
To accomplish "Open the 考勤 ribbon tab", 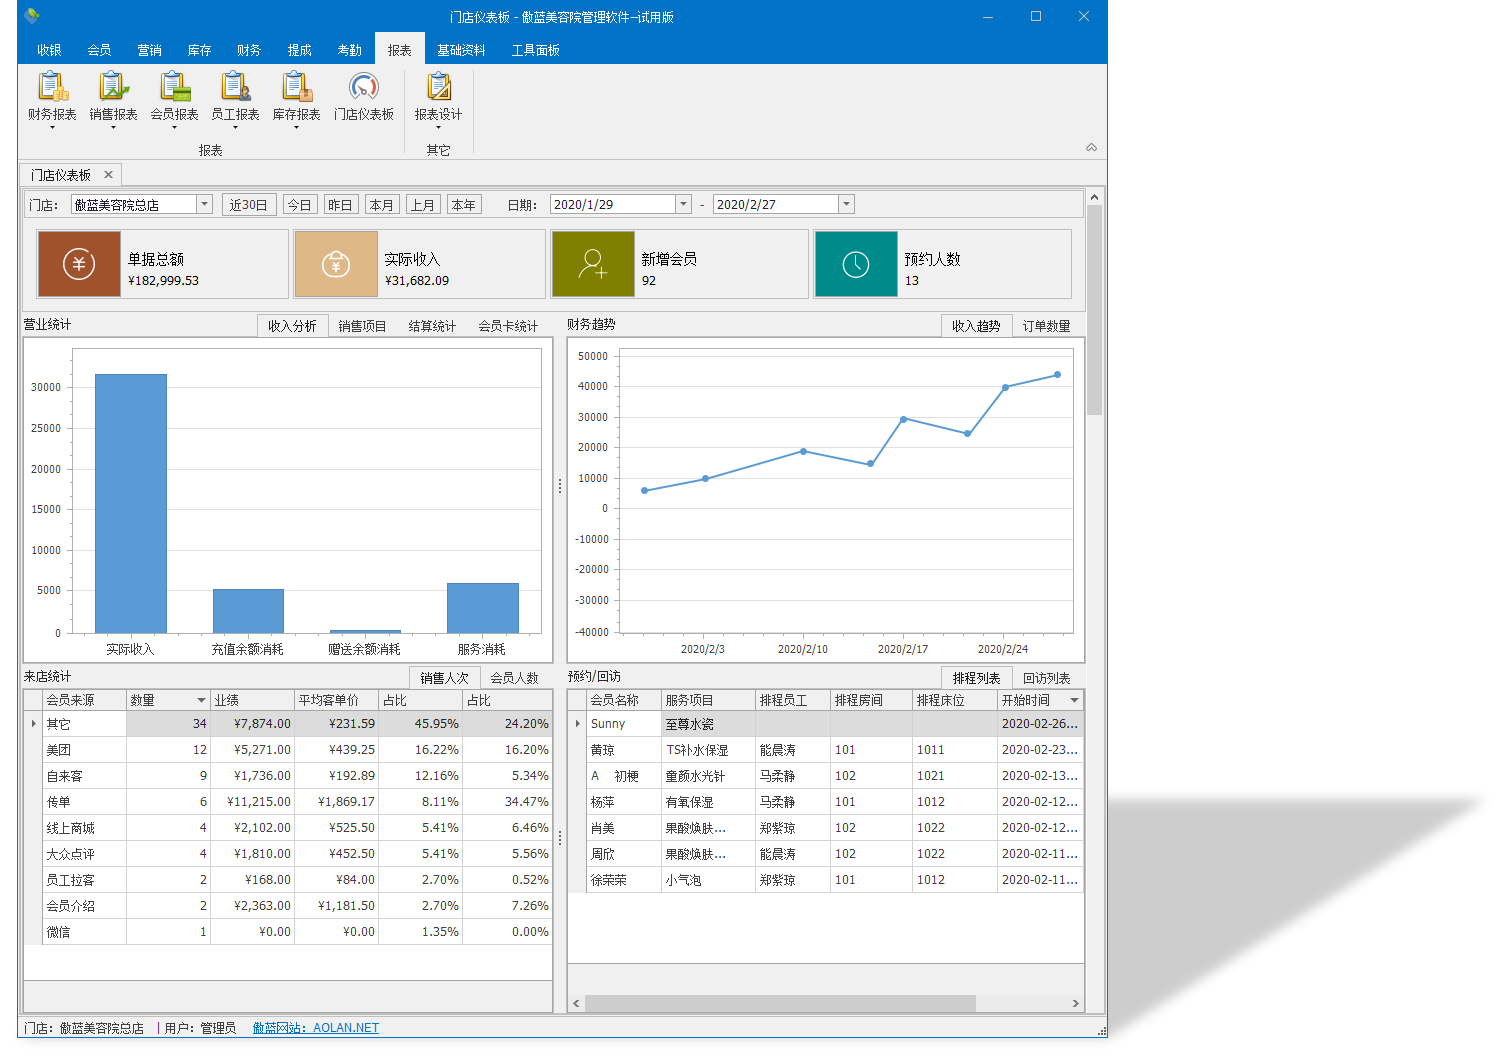I will [x=349, y=50].
